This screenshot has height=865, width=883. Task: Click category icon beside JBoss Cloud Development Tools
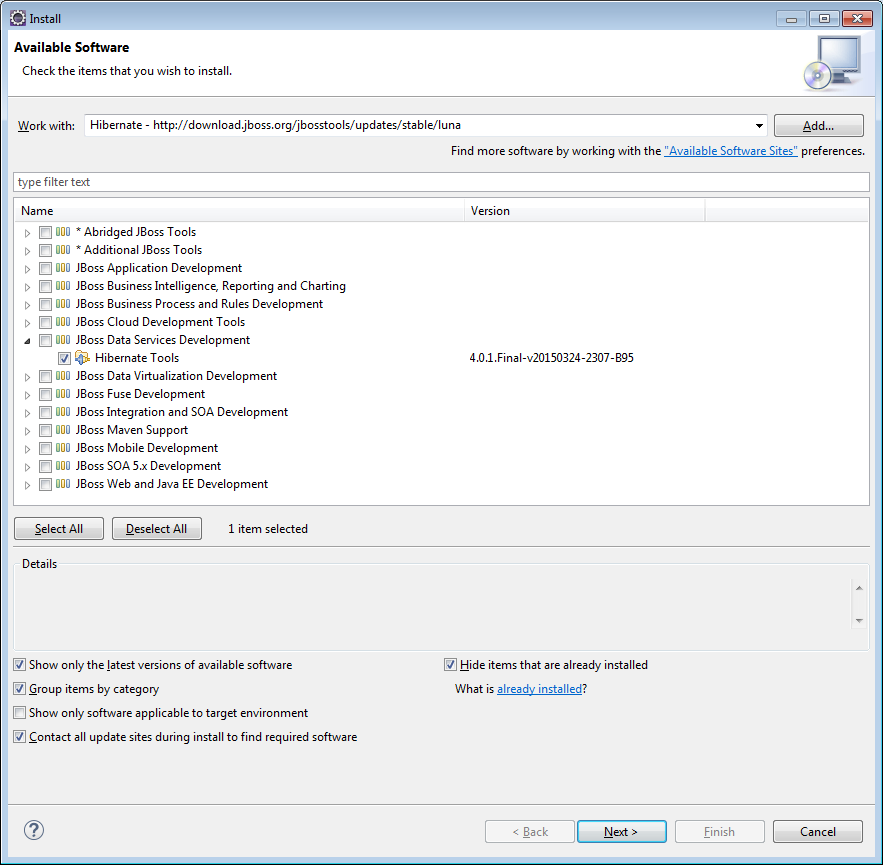click(x=63, y=322)
